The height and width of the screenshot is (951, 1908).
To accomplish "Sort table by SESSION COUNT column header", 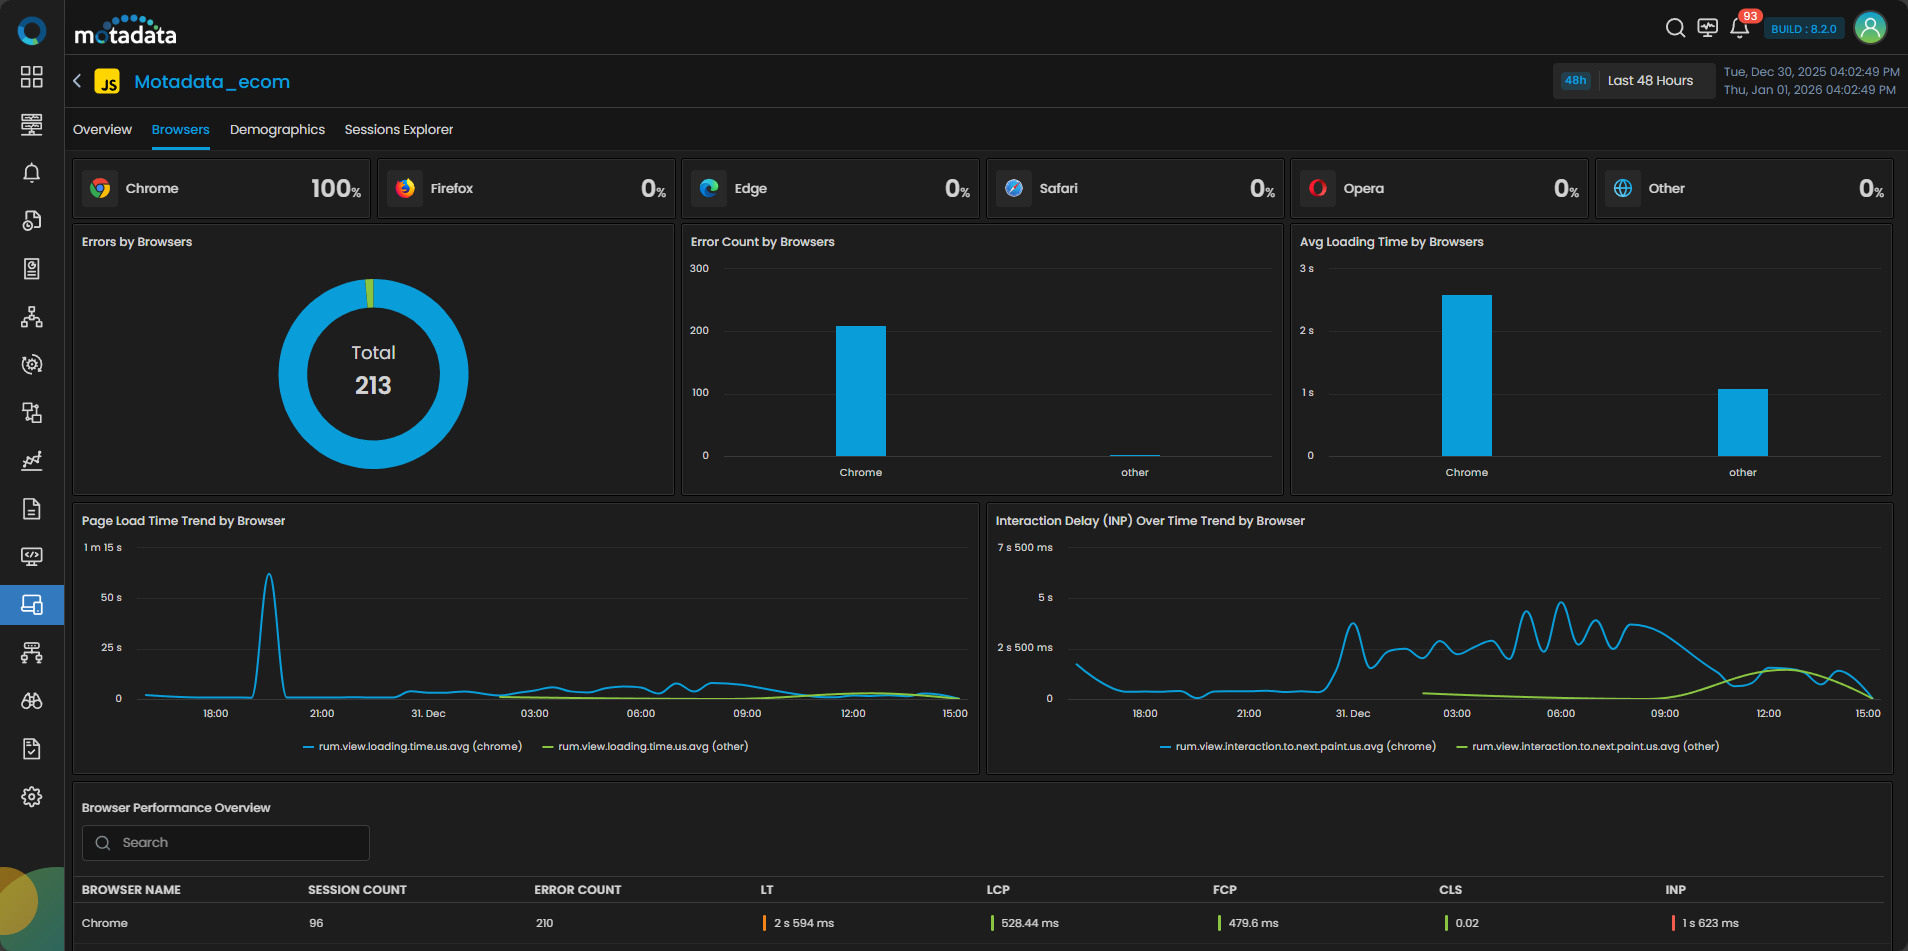I will point(357,890).
